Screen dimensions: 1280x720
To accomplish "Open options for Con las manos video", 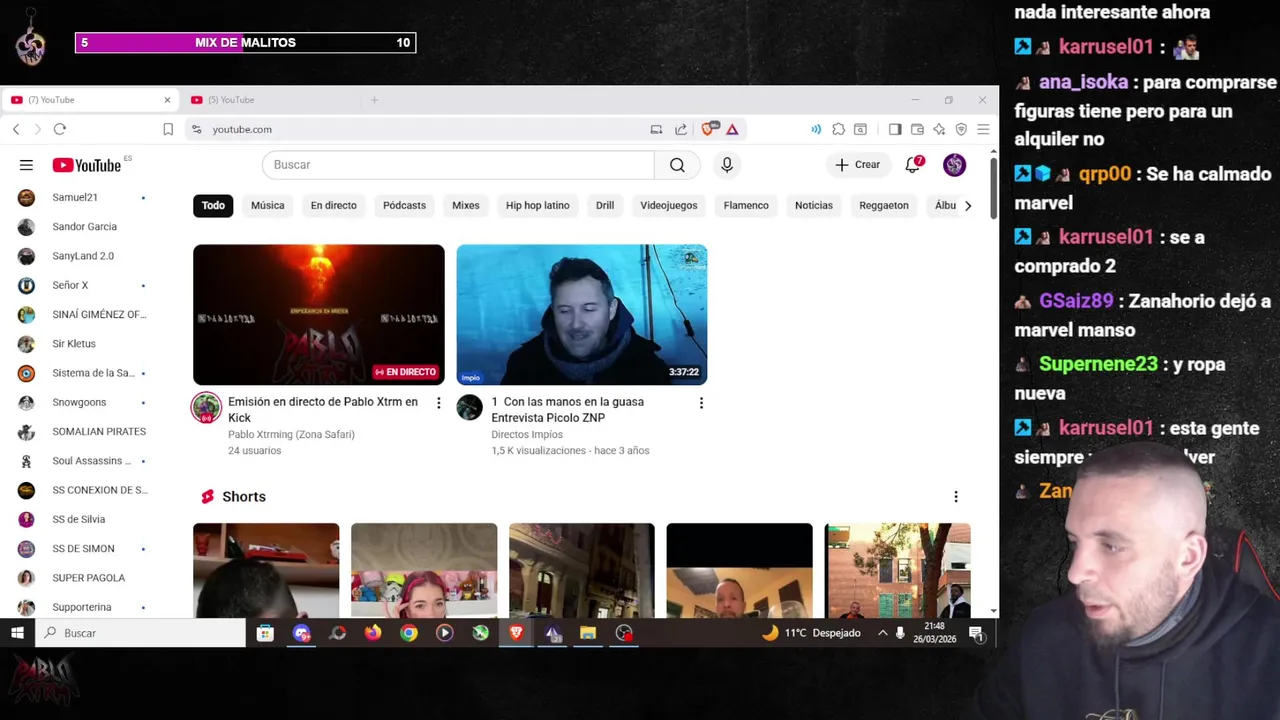I will tap(701, 403).
